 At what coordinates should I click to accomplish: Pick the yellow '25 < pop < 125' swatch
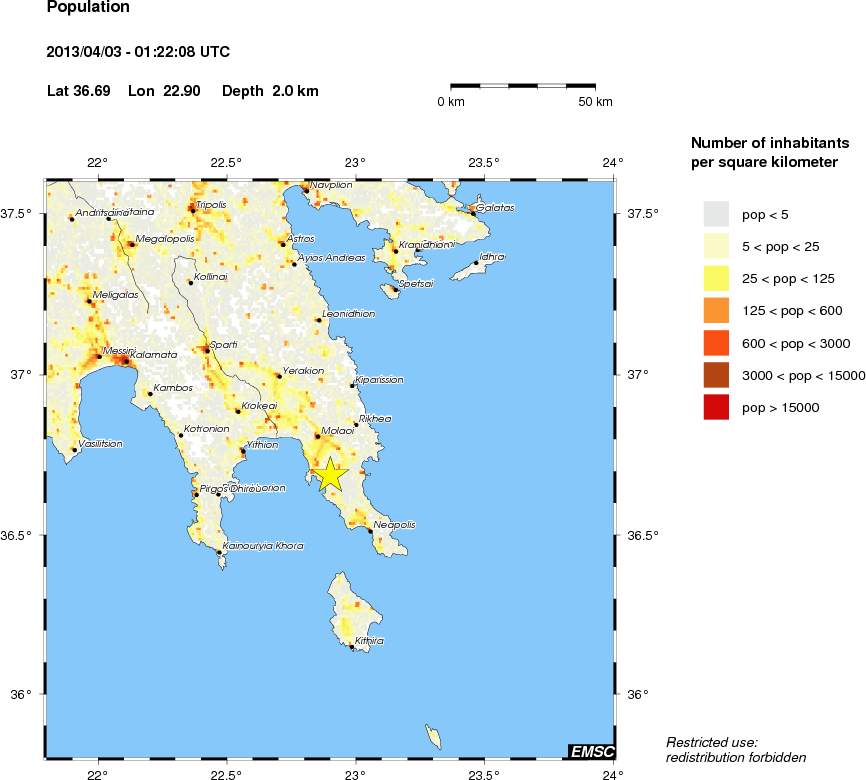[x=716, y=278]
